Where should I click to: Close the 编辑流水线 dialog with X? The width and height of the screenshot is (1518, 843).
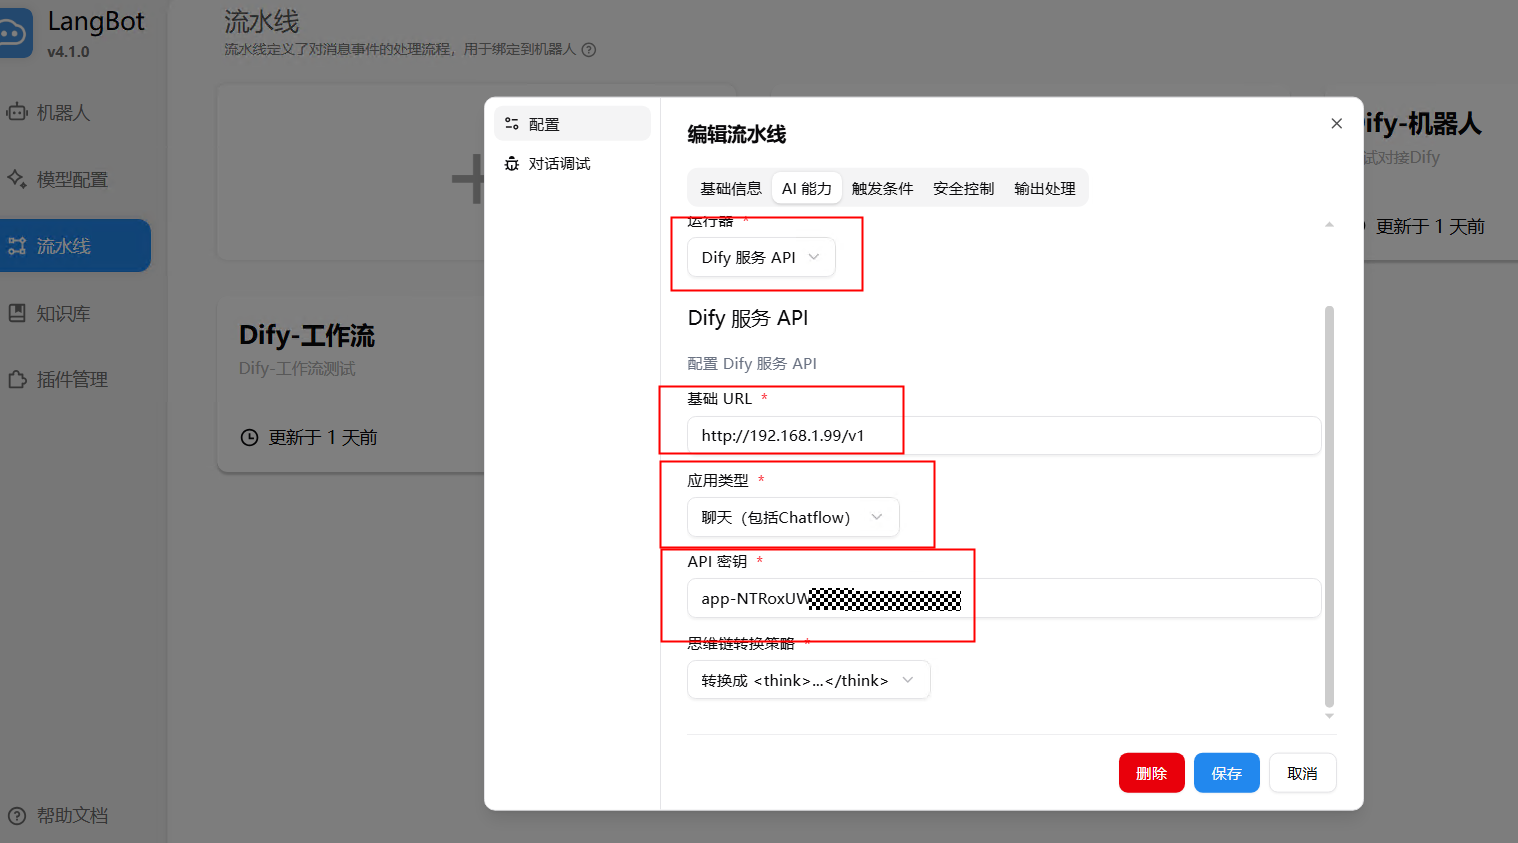[x=1336, y=124]
